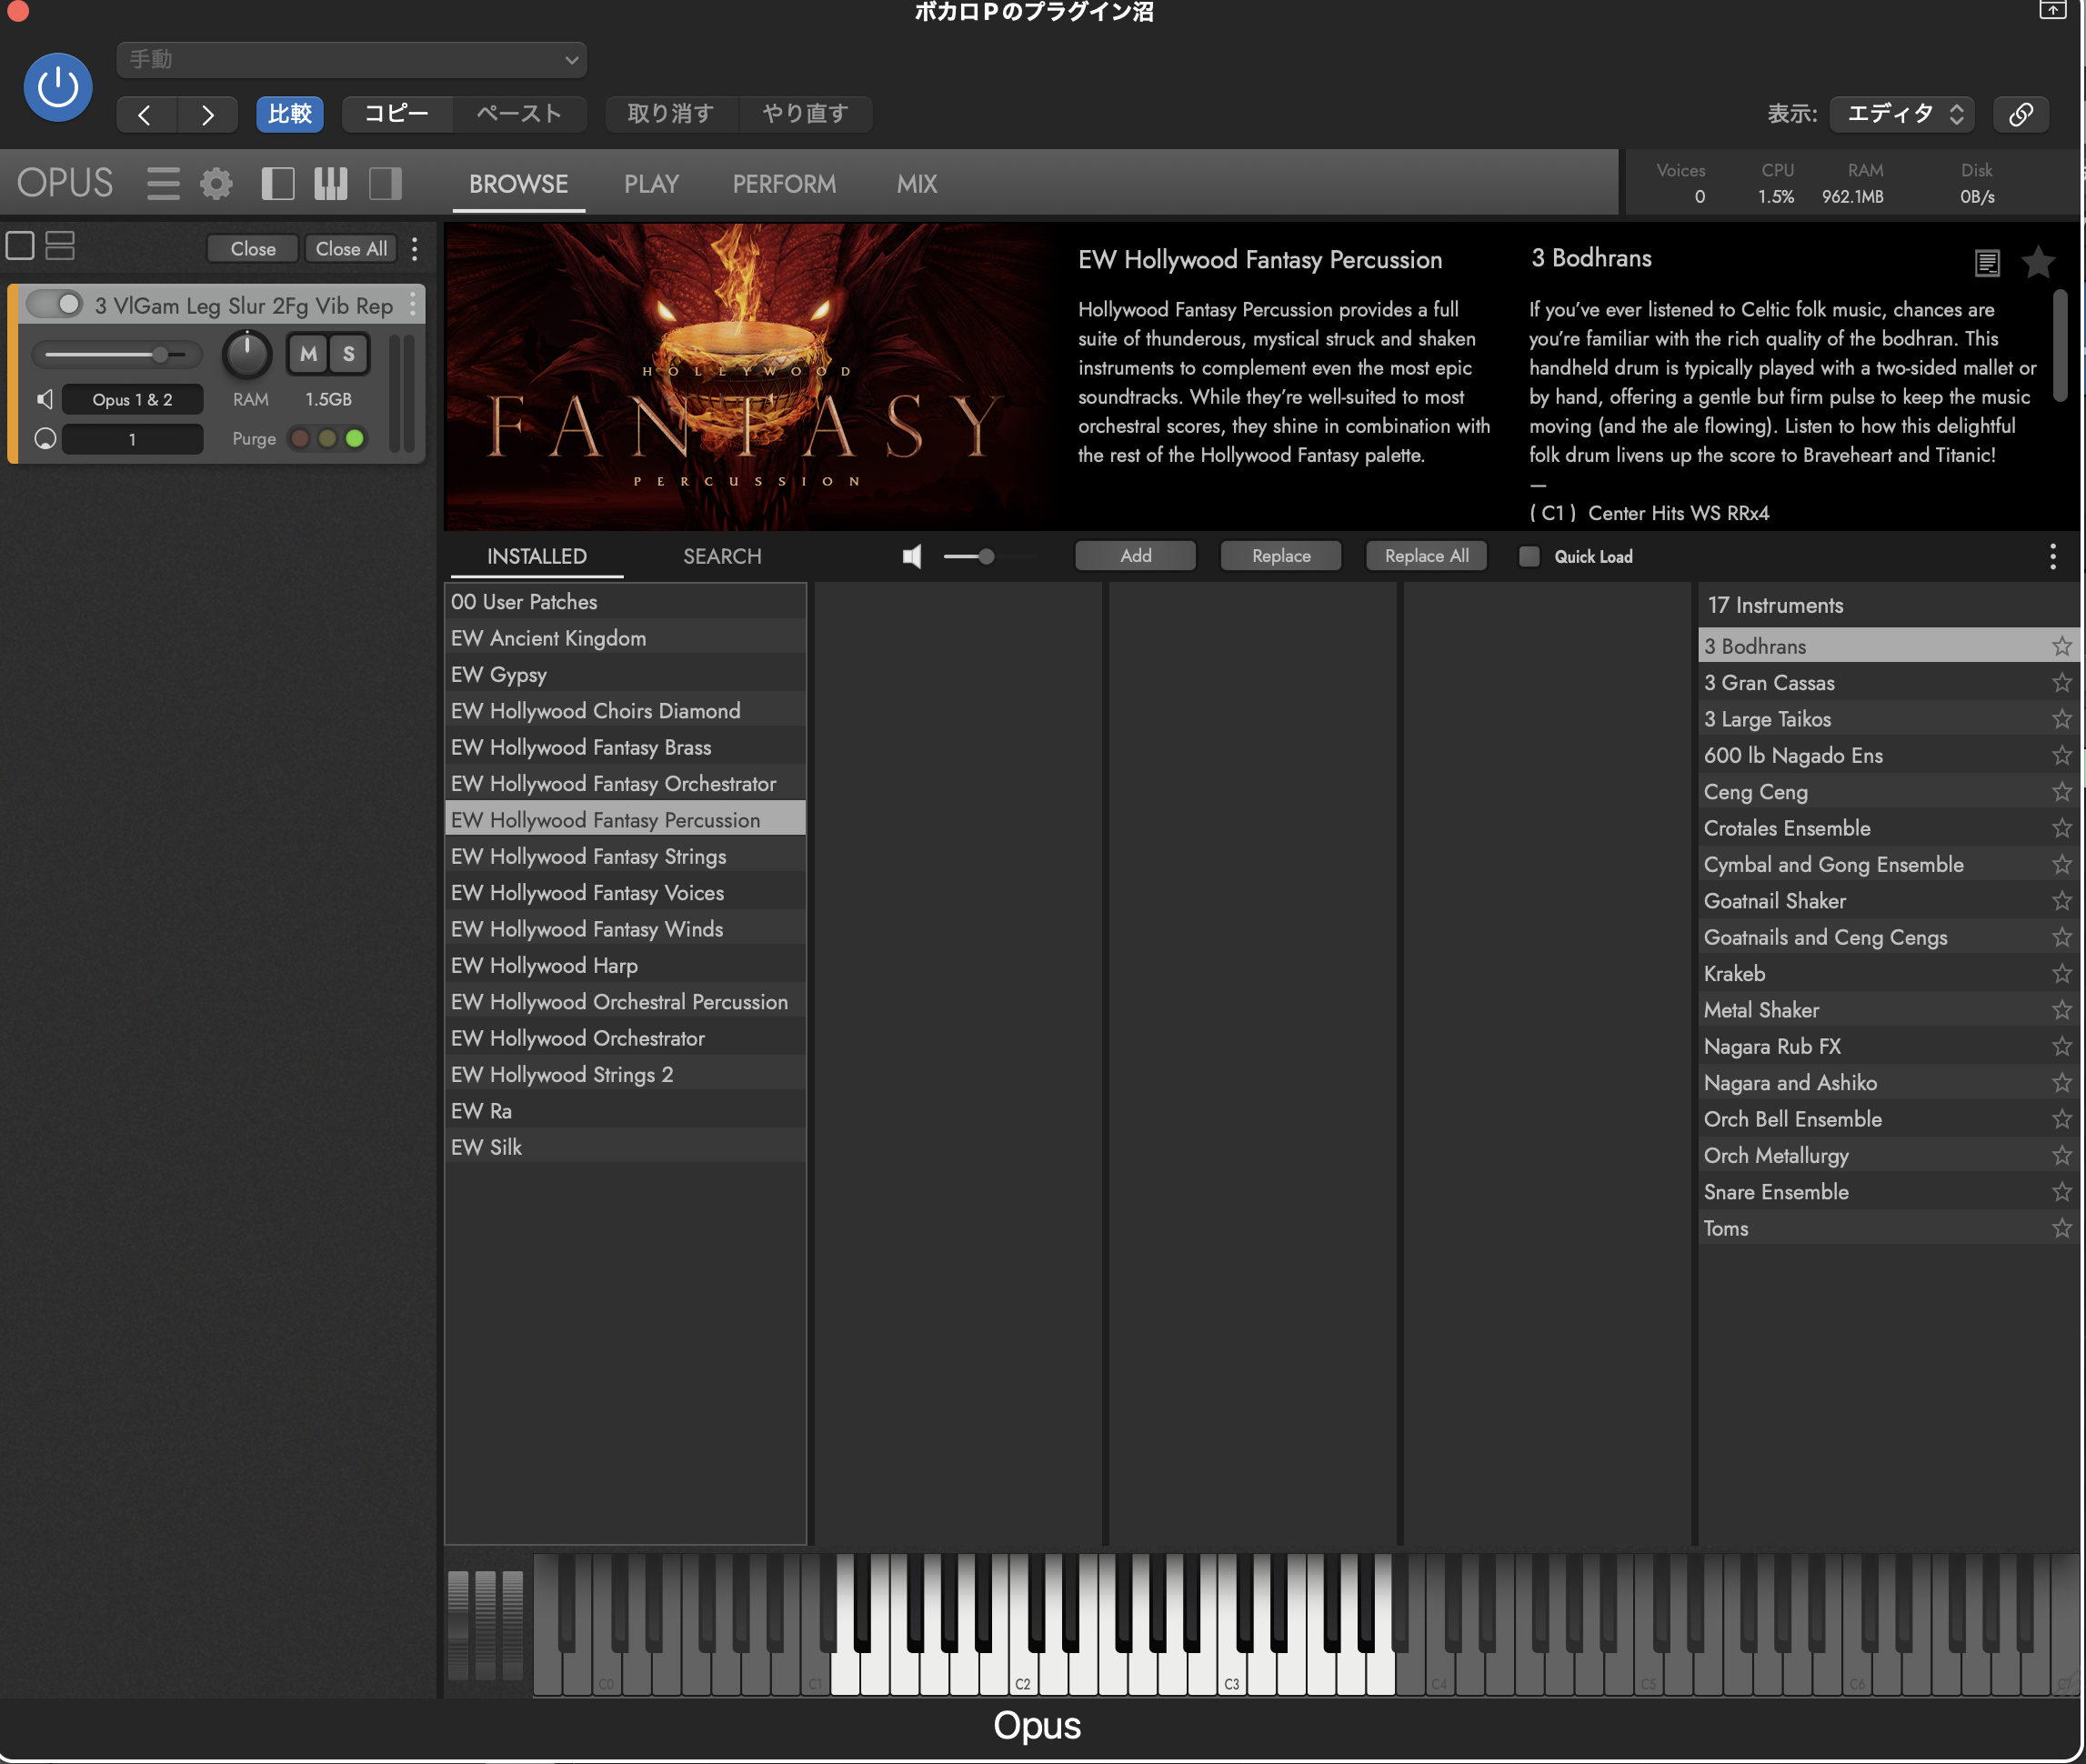Click the Close All button
2086x1764 pixels.
[x=351, y=249]
